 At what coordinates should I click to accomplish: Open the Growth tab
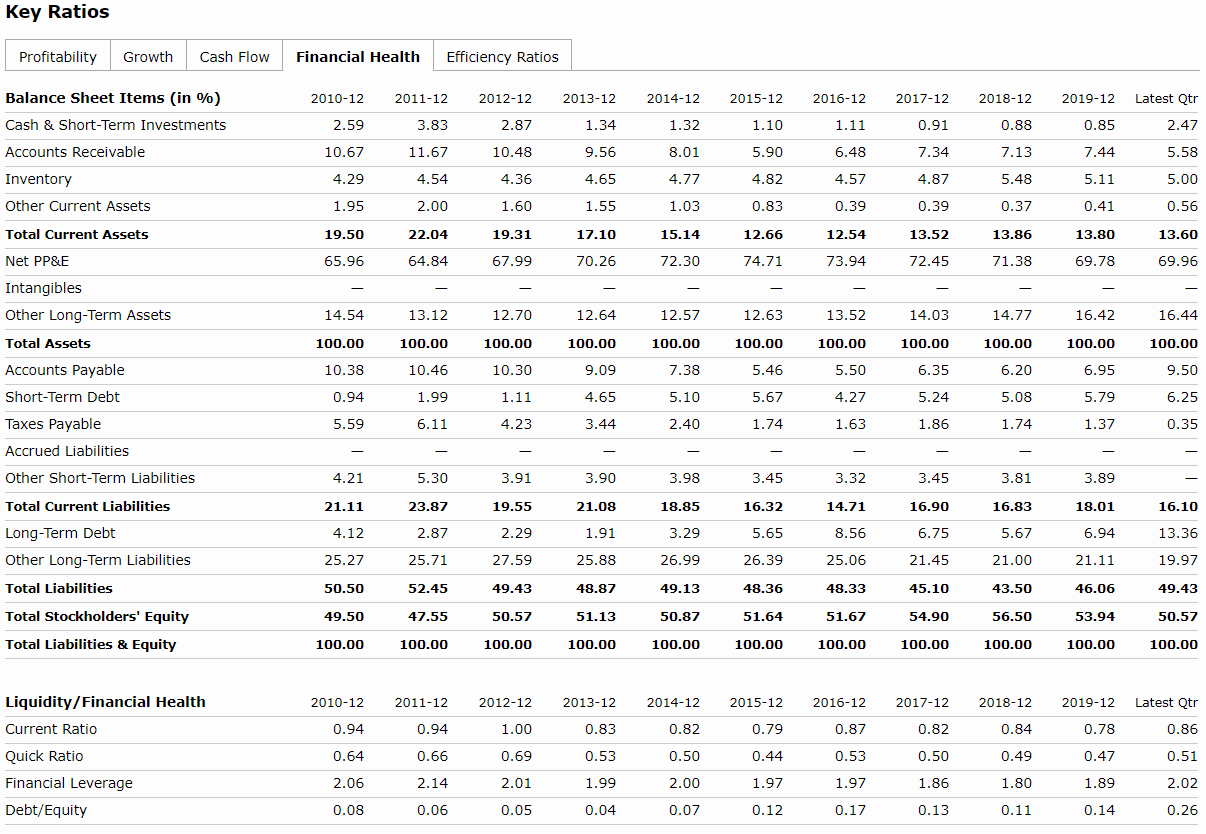(148, 57)
